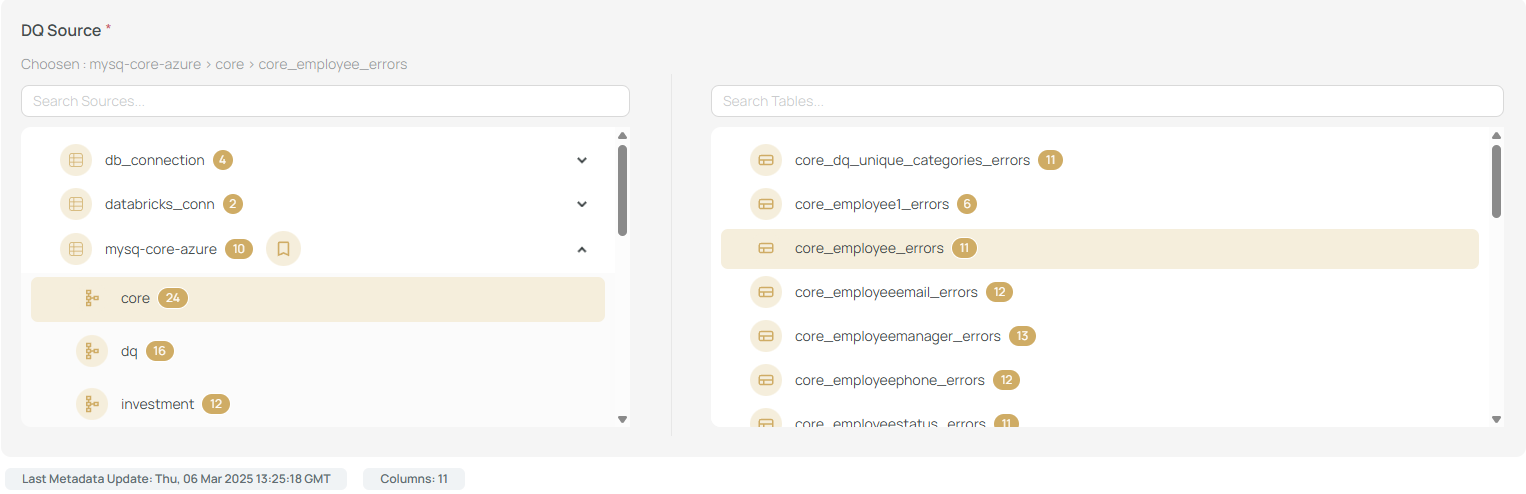Click the investment schema icon
This screenshot has height=494, width=1526.
point(92,404)
